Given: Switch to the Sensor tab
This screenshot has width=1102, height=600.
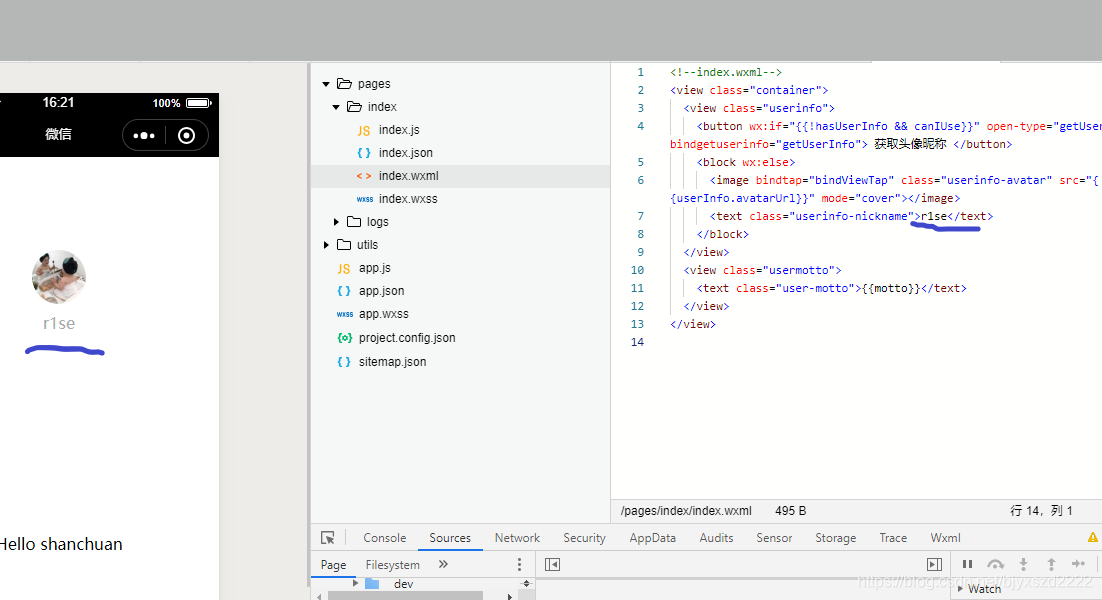Looking at the screenshot, I should (774, 537).
